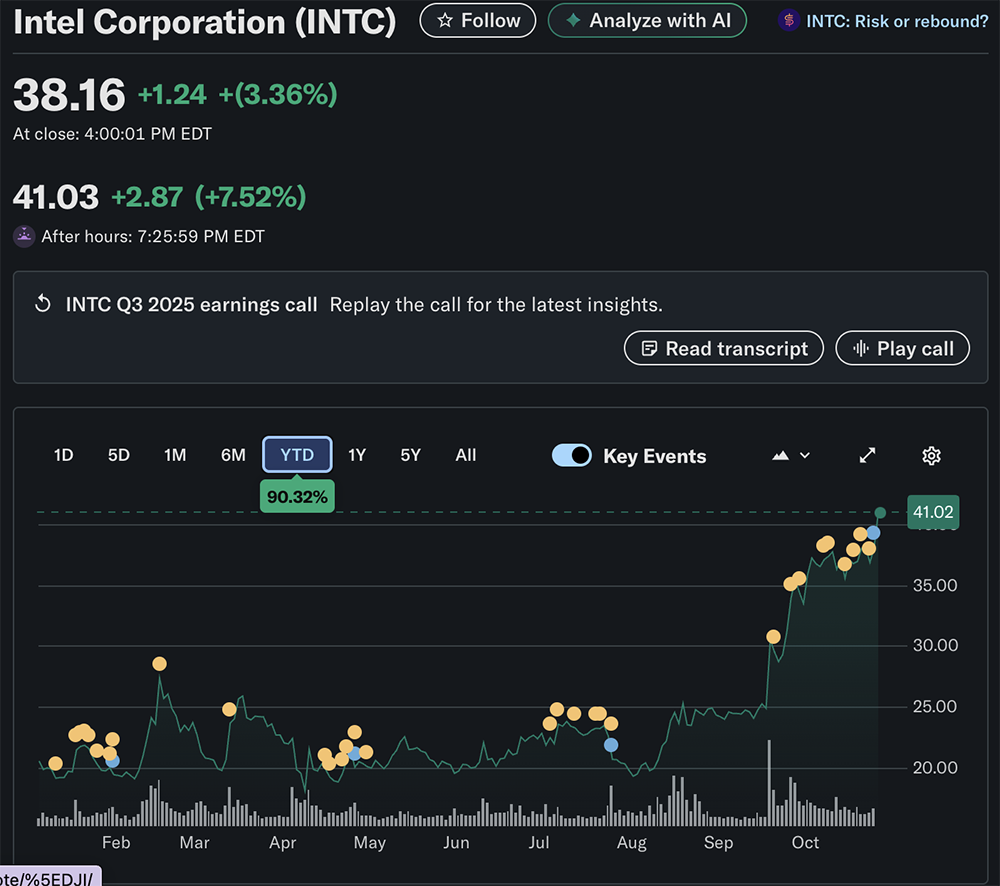
Task: Open Read transcript for earnings call
Action: click(723, 349)
